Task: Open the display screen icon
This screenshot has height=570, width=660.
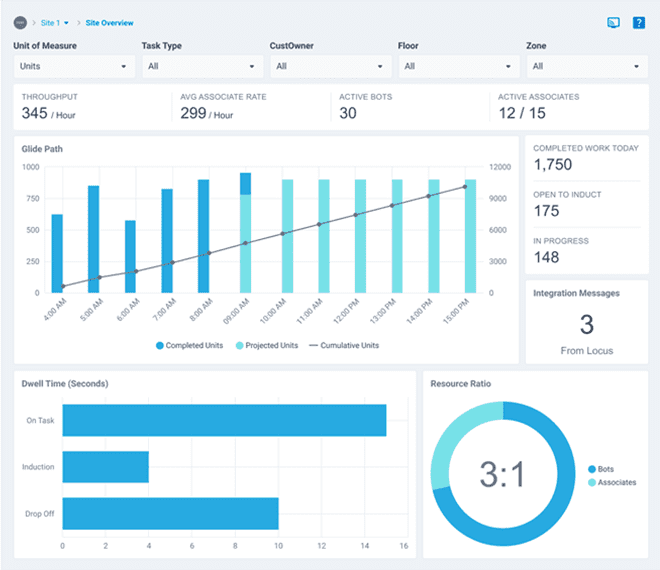Action: 613,23
